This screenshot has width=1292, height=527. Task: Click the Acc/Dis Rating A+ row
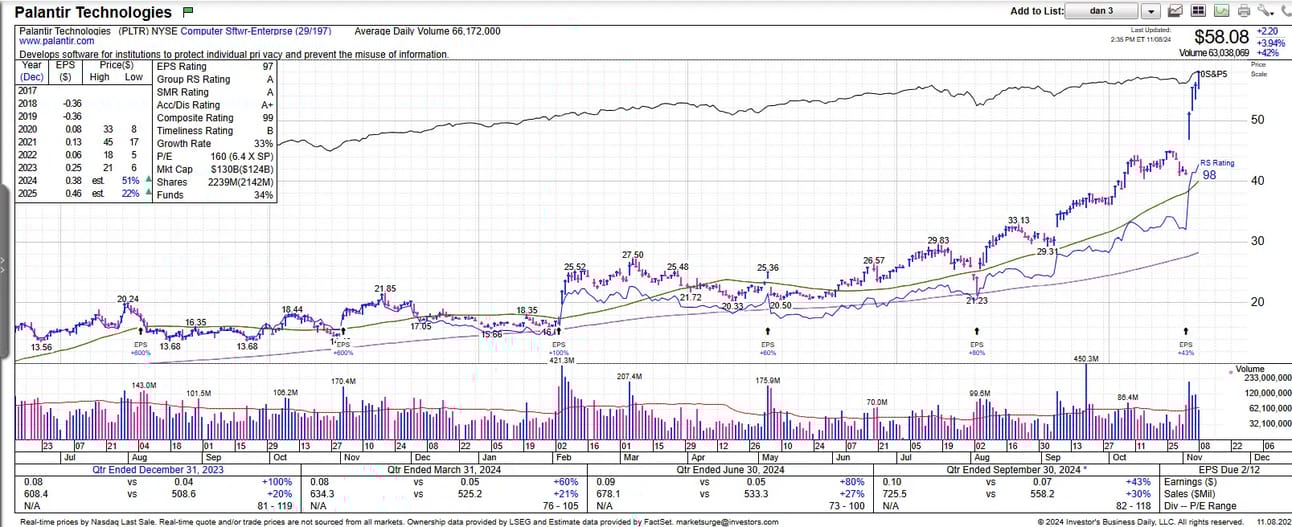pos(215,105)
